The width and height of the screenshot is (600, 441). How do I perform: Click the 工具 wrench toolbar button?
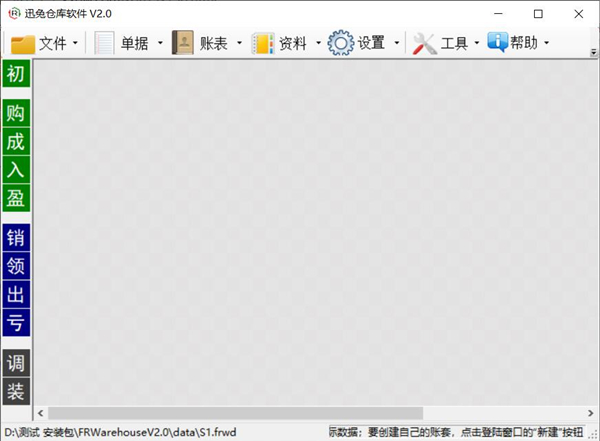click(x=446, y=43)
